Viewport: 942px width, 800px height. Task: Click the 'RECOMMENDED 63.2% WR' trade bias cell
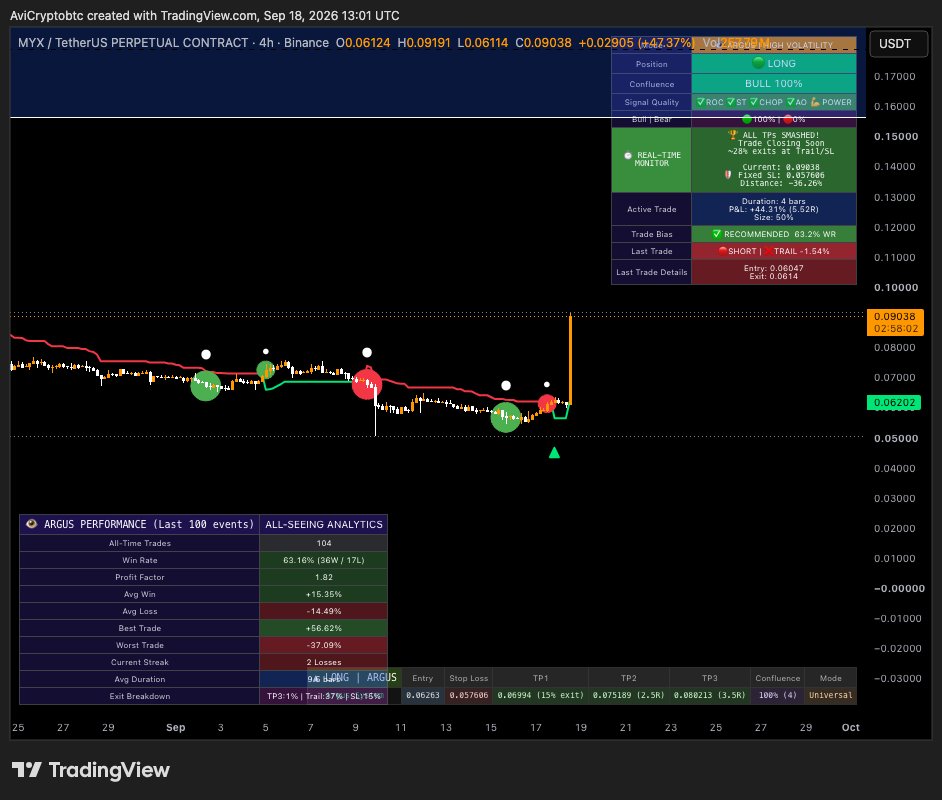774,234
